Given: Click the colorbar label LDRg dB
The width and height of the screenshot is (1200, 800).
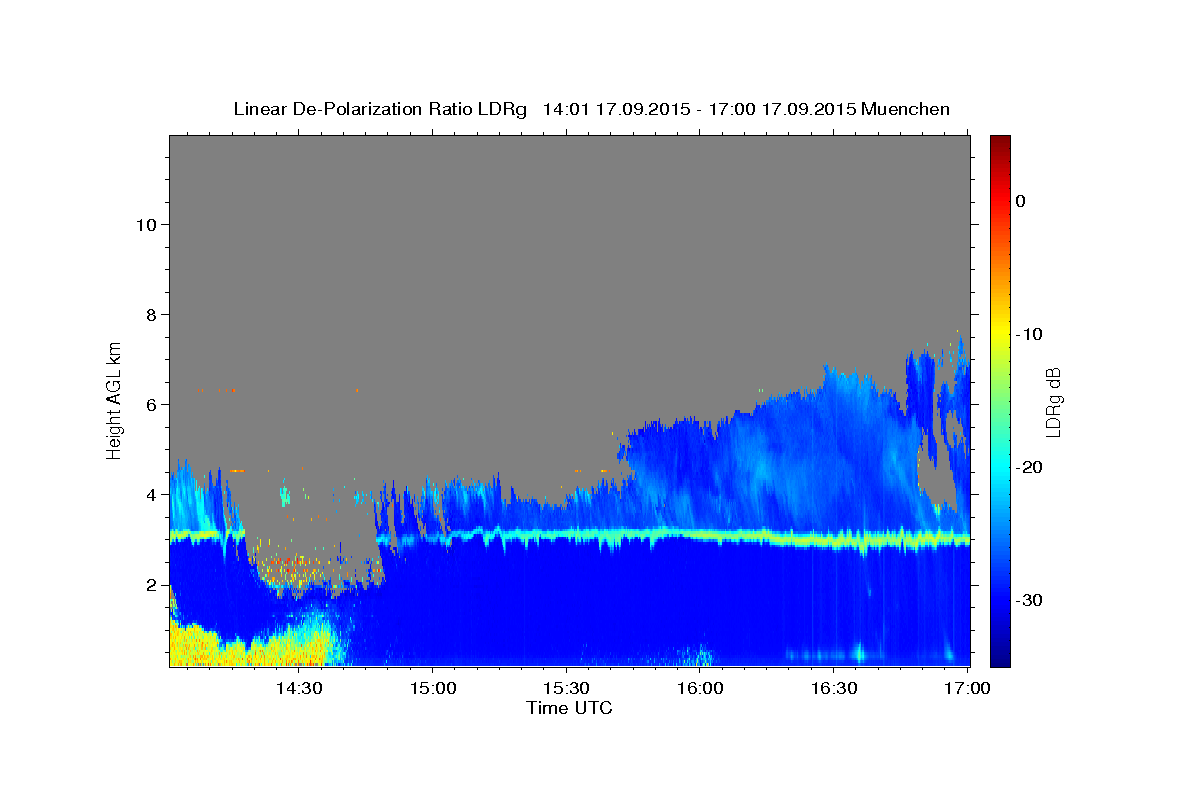Looking at the screenshot, I should [x=1052, y=401].
